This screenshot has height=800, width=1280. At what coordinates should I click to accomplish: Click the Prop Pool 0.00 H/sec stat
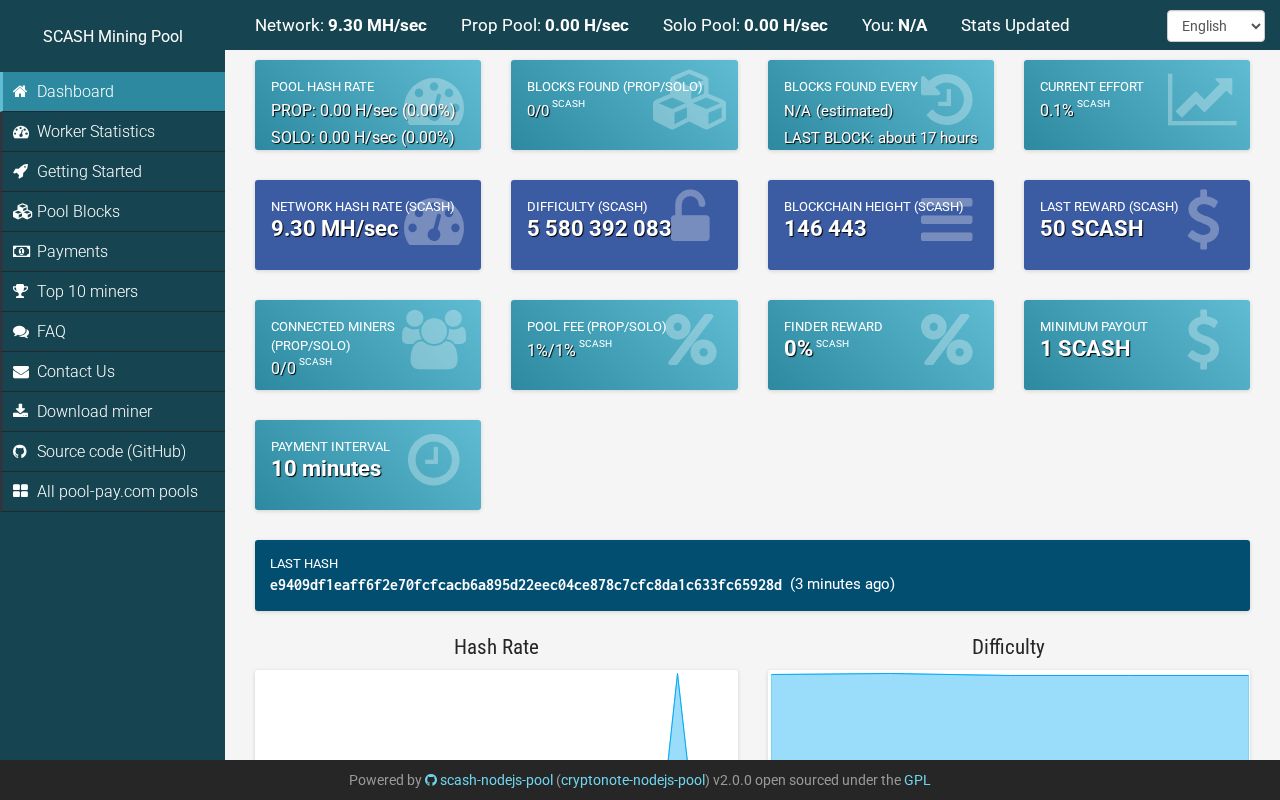[545, 25]
